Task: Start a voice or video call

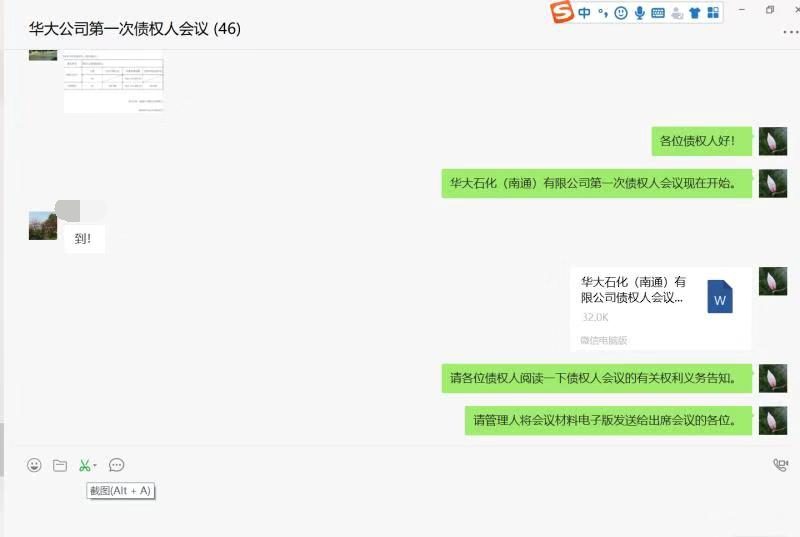Action: [x=781, y=465]
